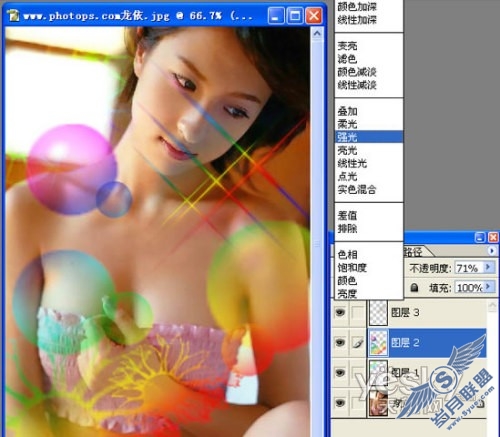Click layers panel scroll up arrow
This screenshot has width=500, height=437.
point(492,306)
